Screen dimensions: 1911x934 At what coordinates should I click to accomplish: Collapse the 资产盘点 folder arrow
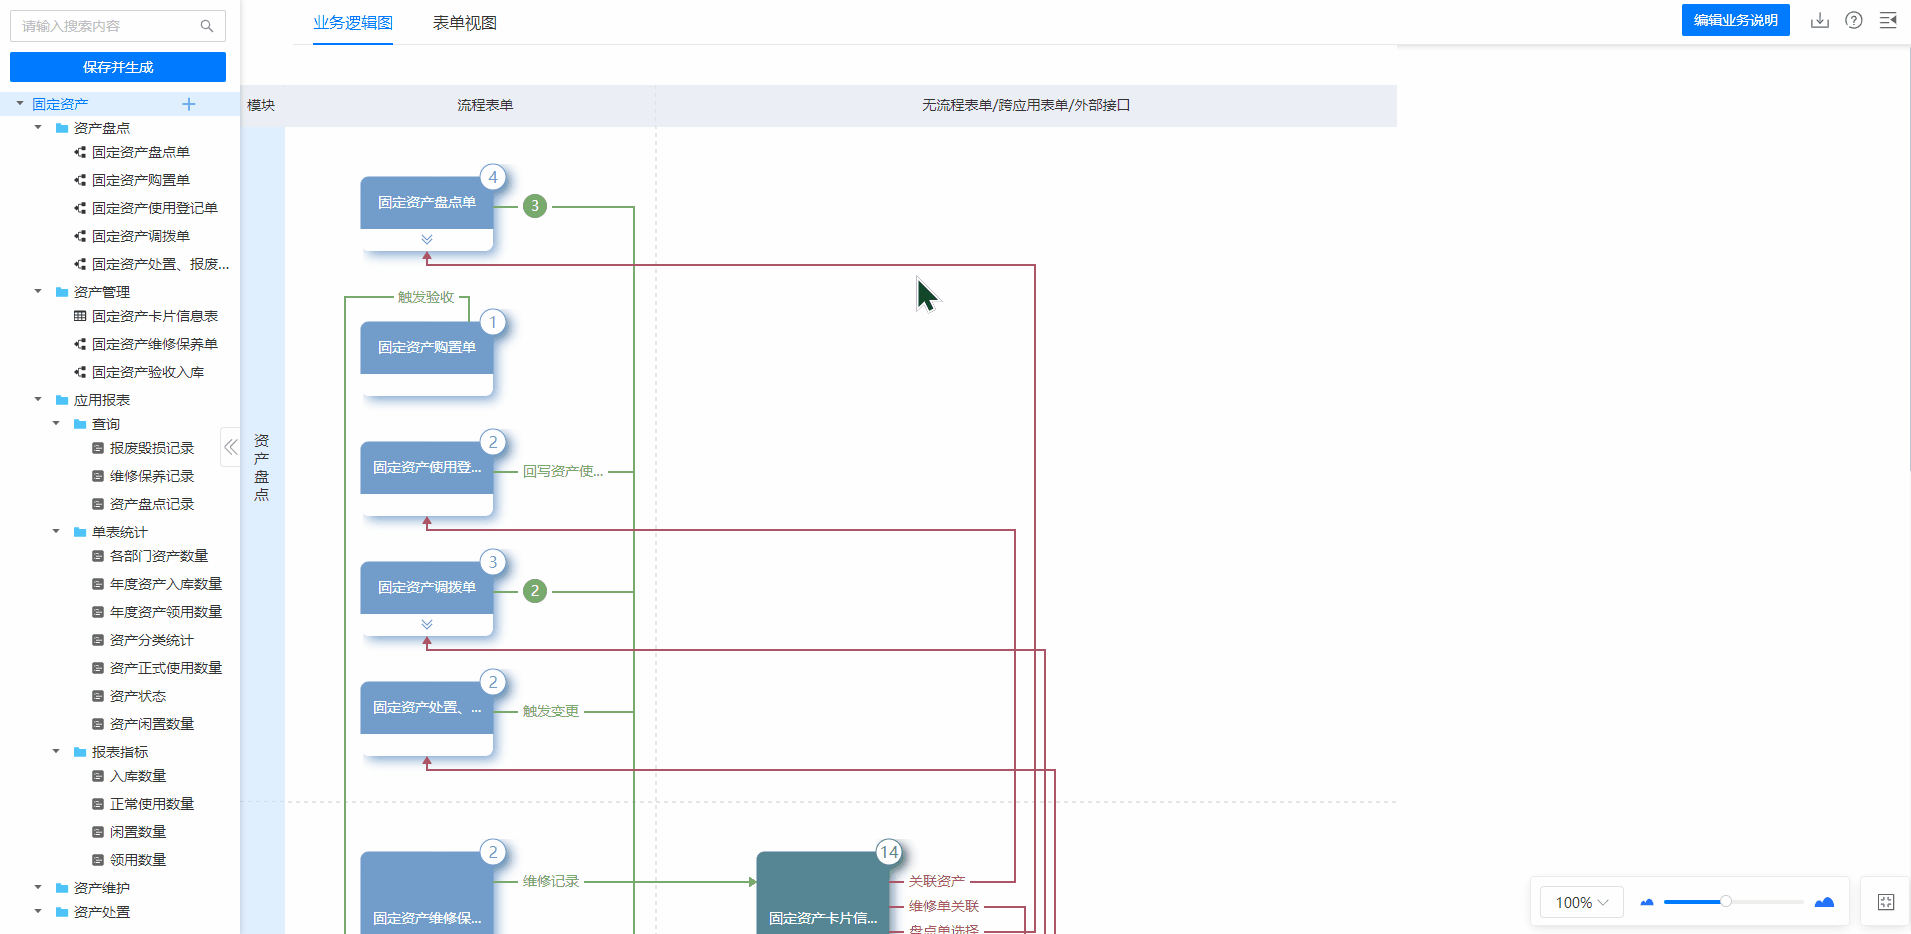[x=38, y=127]
